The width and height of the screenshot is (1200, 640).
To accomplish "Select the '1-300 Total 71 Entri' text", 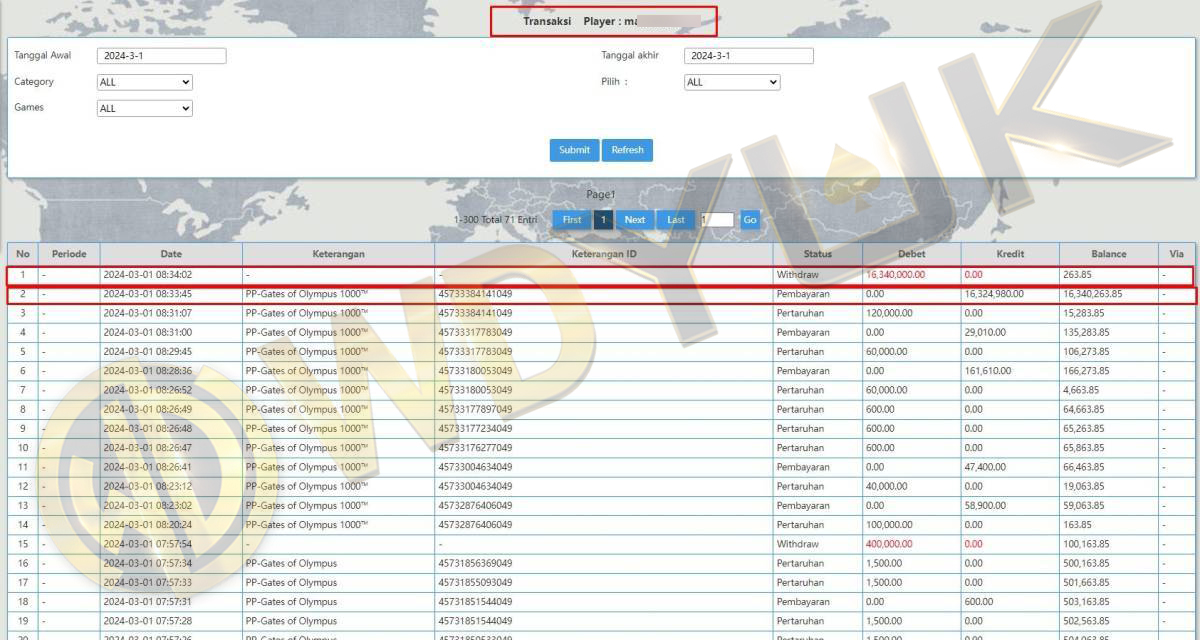I will tap(496, 220).
